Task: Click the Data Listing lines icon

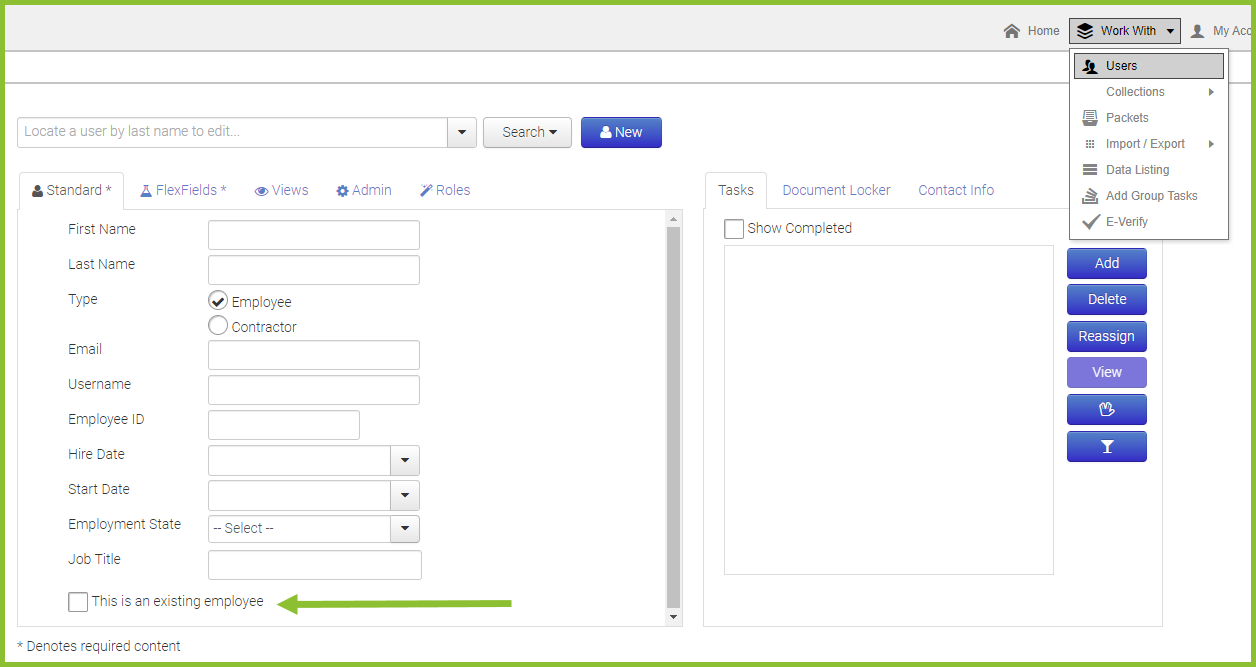Action: tap(1090, 170)
